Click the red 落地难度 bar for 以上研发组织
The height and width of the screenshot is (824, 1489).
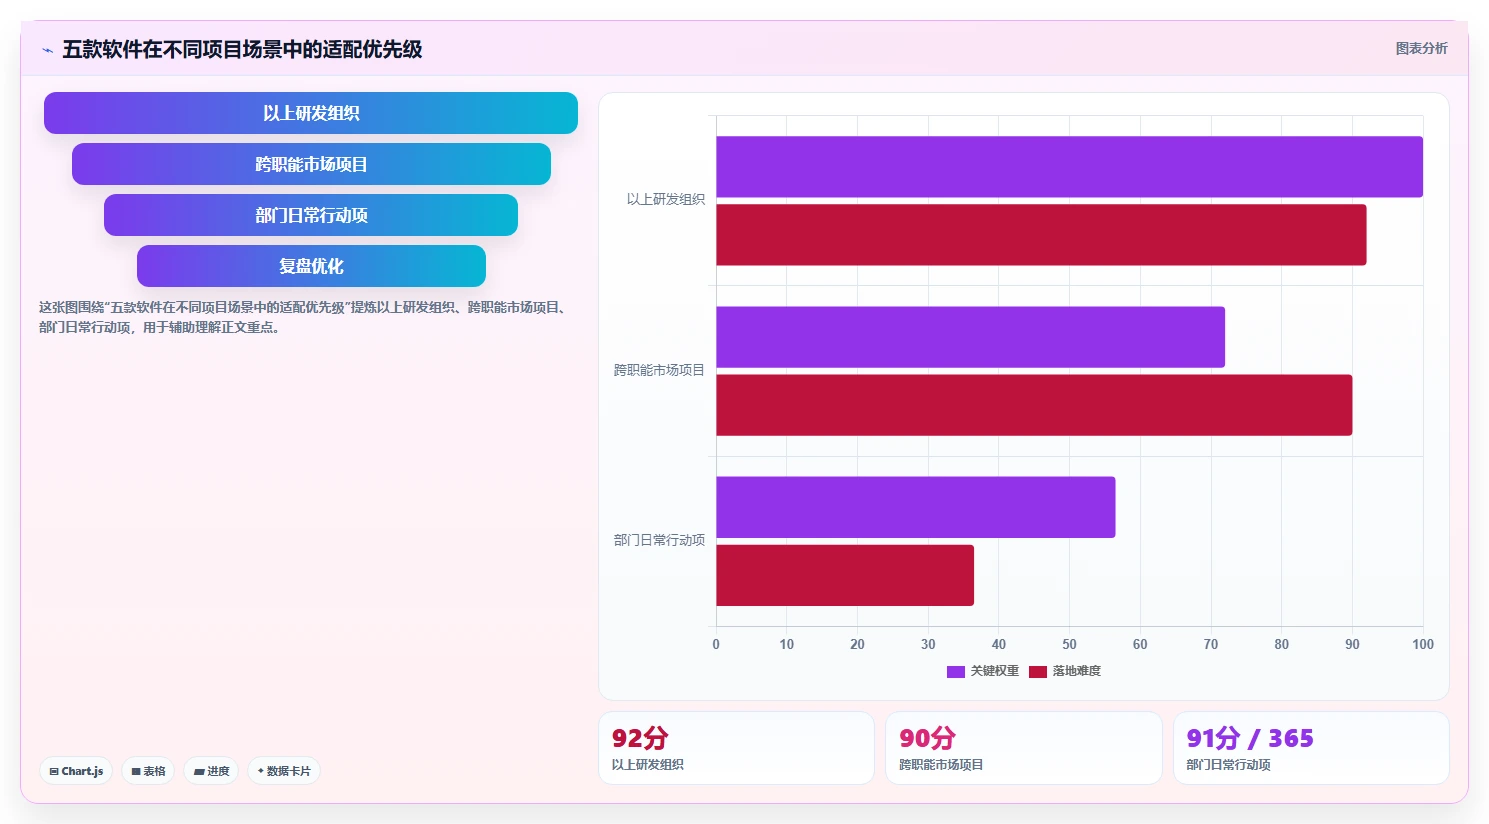(1041, 235)
